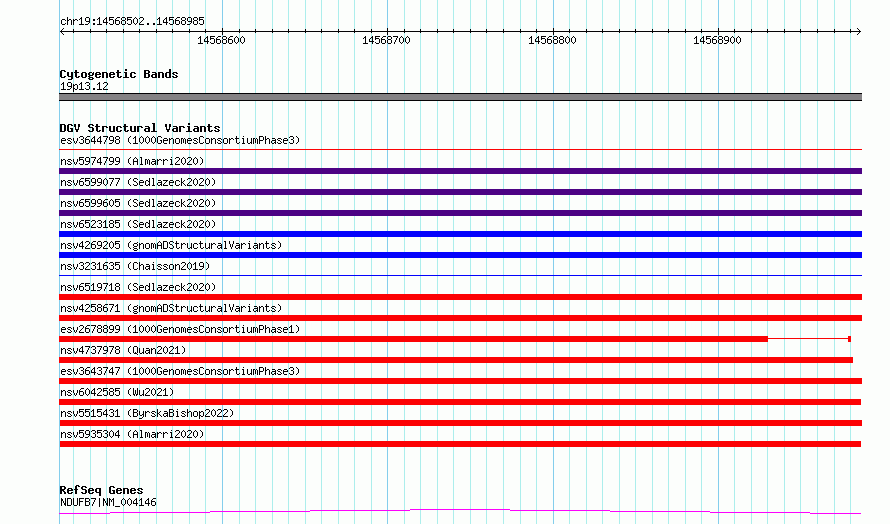Select variant label nsv5935304 (Almarri2020)
This screenshot has width=890, height=524.
pyautogui.click(x=132, y=434)
